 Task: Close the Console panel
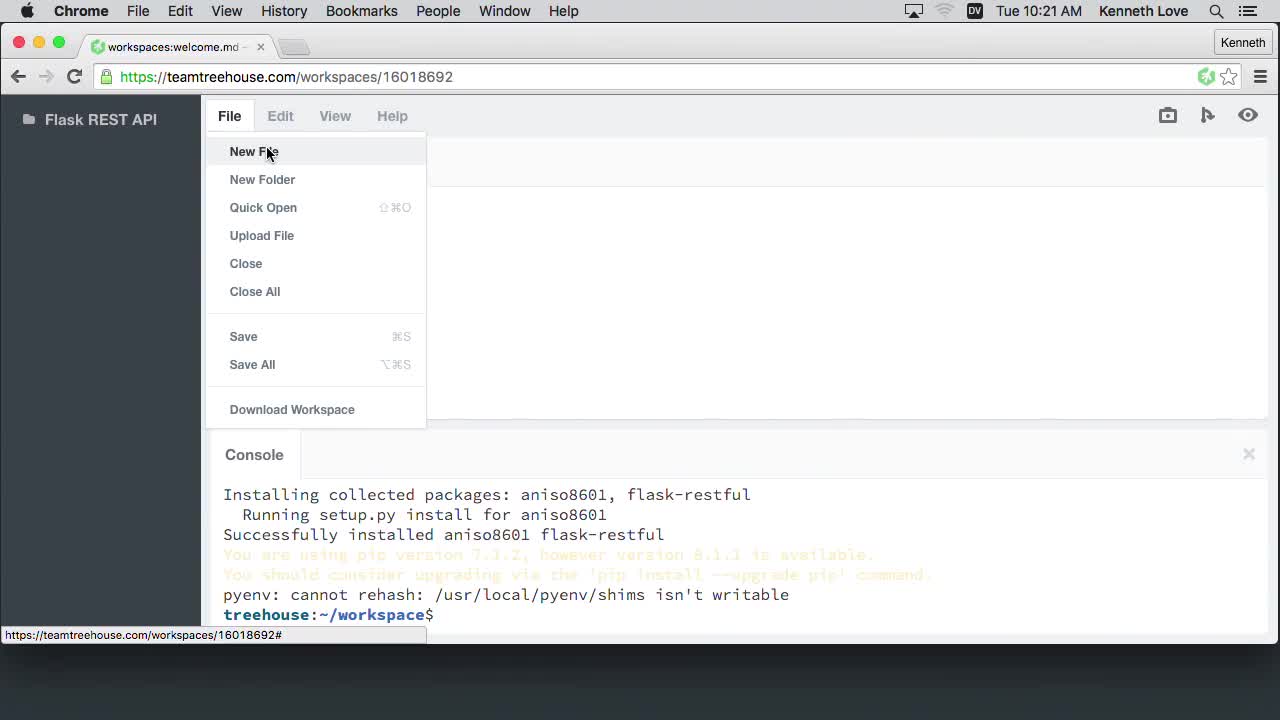[1249, 454]
